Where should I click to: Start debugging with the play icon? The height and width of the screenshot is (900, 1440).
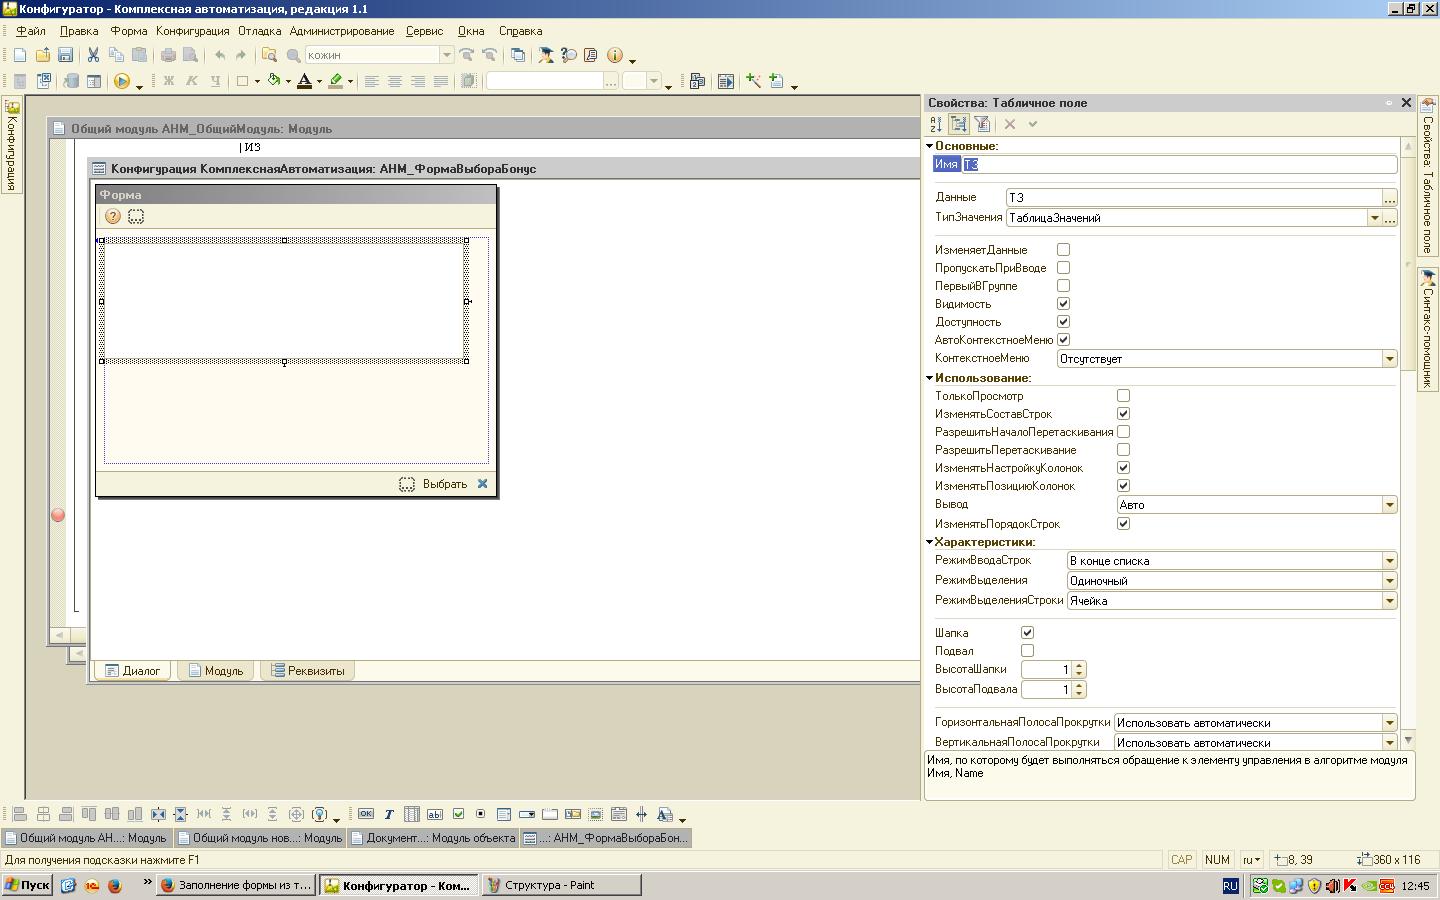(x=122, y=81)
